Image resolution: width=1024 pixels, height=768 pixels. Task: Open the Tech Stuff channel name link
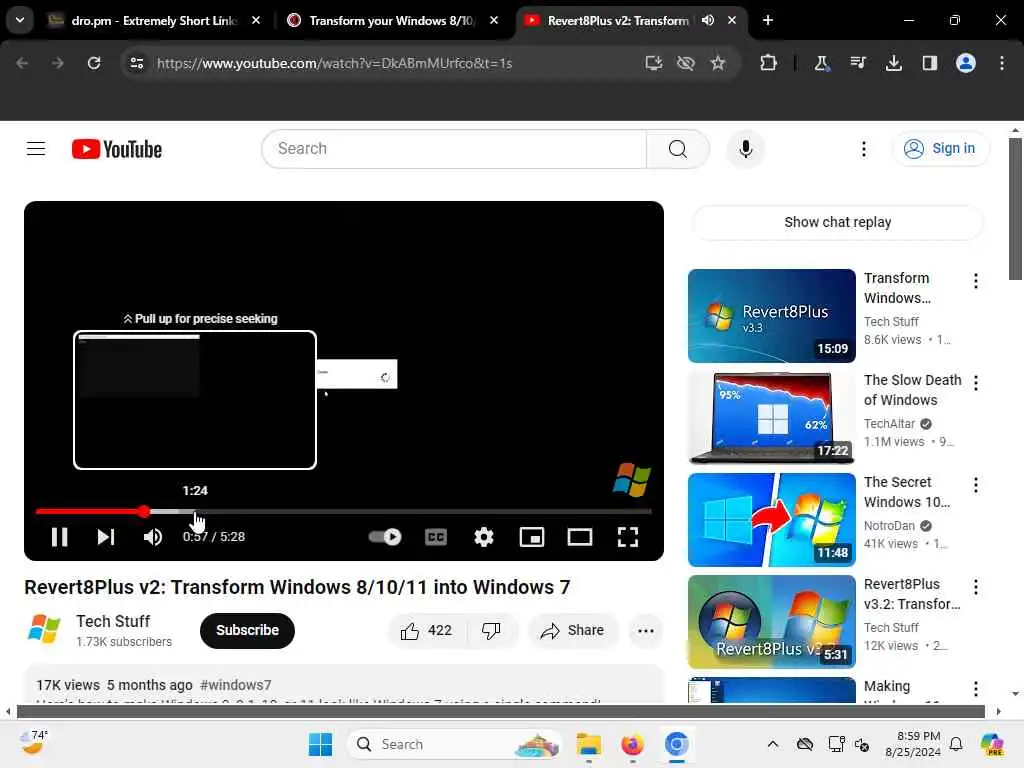(113, 621)
